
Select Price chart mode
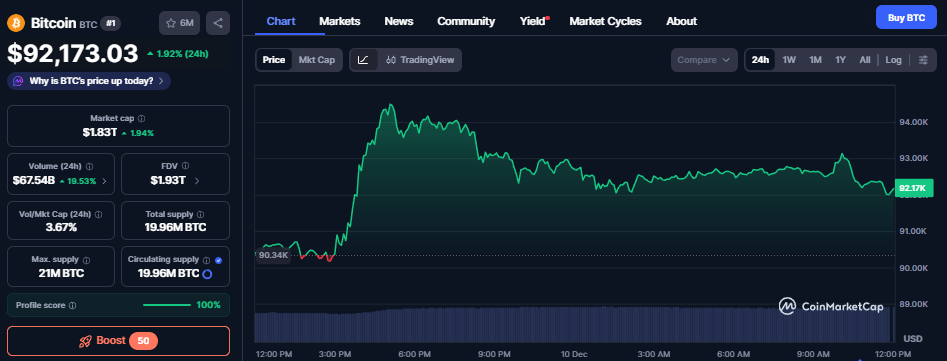[274, 60]
